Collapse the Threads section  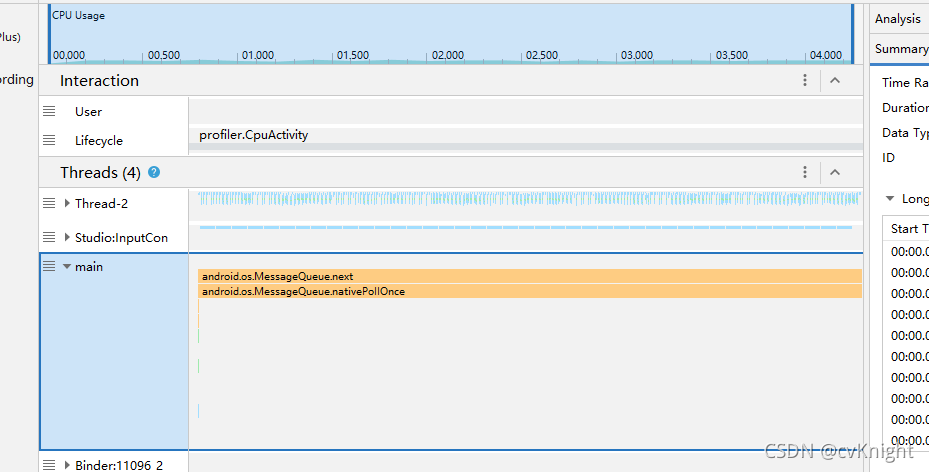[x=835, y=172]
